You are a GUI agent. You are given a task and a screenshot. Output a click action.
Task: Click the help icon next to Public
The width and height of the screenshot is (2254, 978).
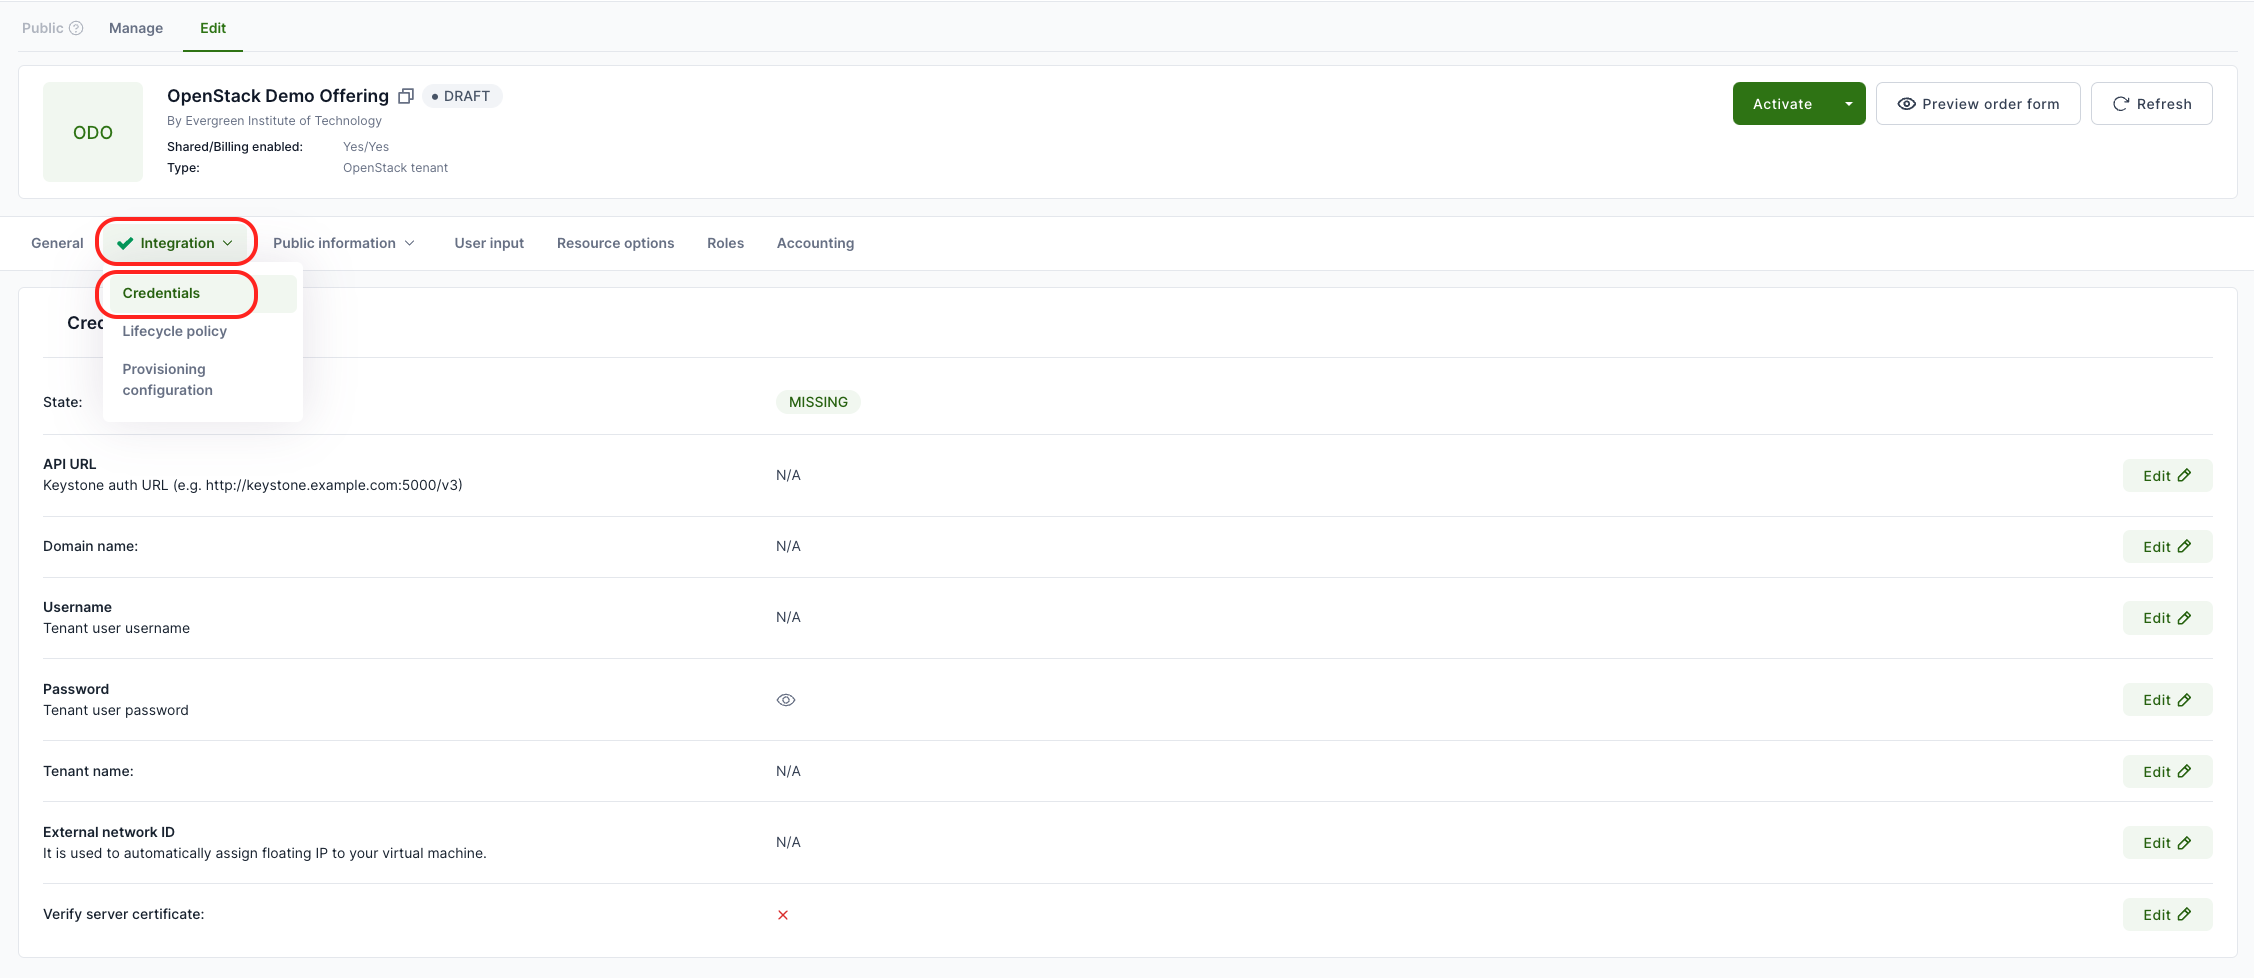[76, 28]
